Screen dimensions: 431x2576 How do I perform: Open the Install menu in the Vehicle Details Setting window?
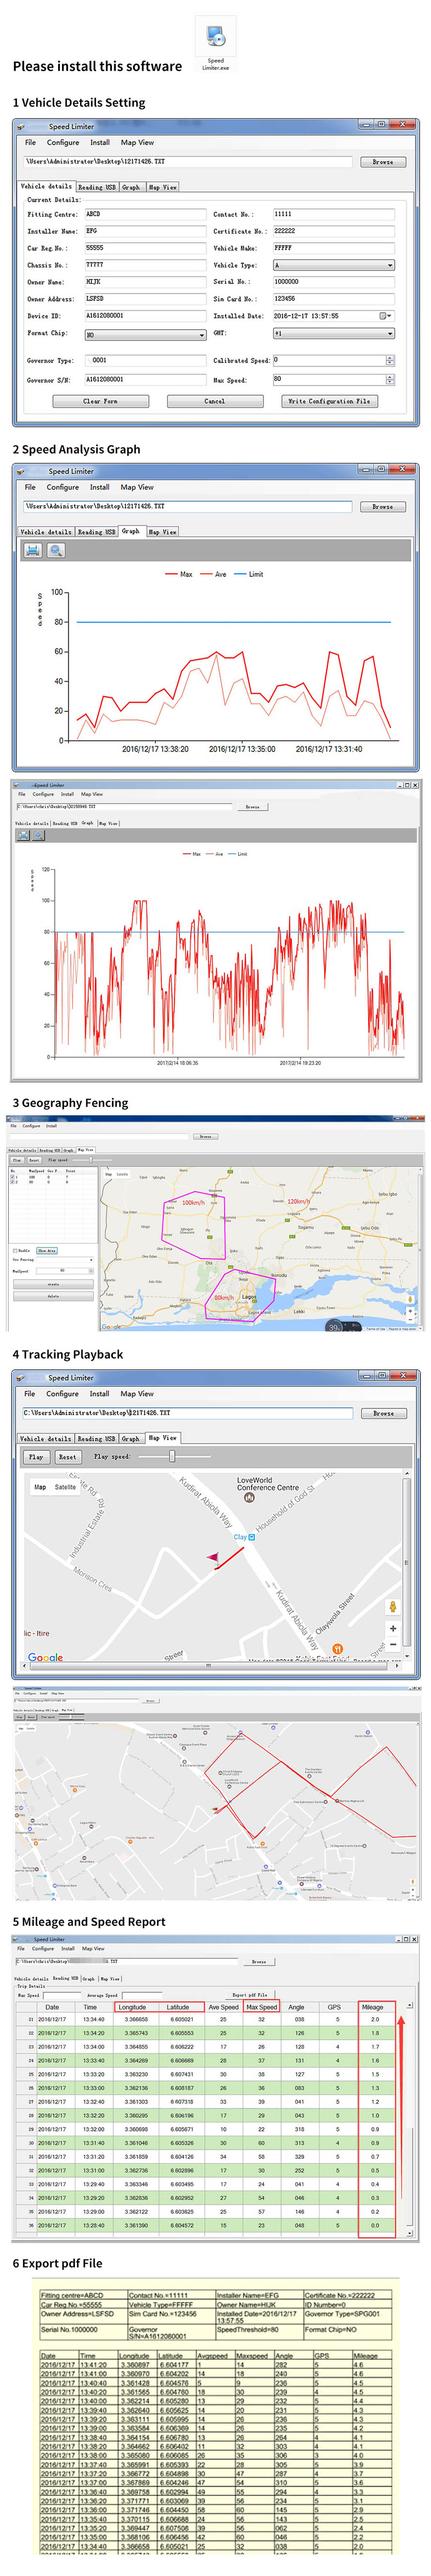tap(100, 142)
